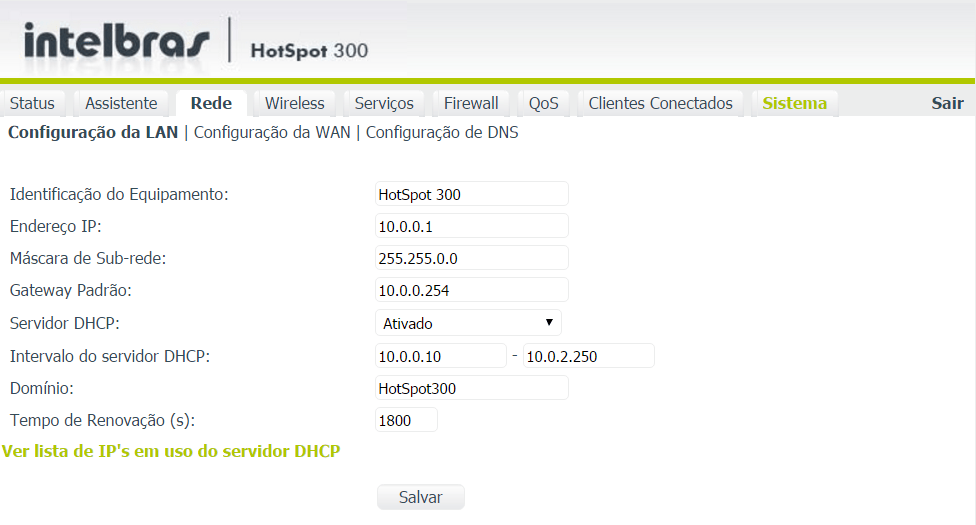
Task: Click the Domínio input field
Action: [472, 389]
